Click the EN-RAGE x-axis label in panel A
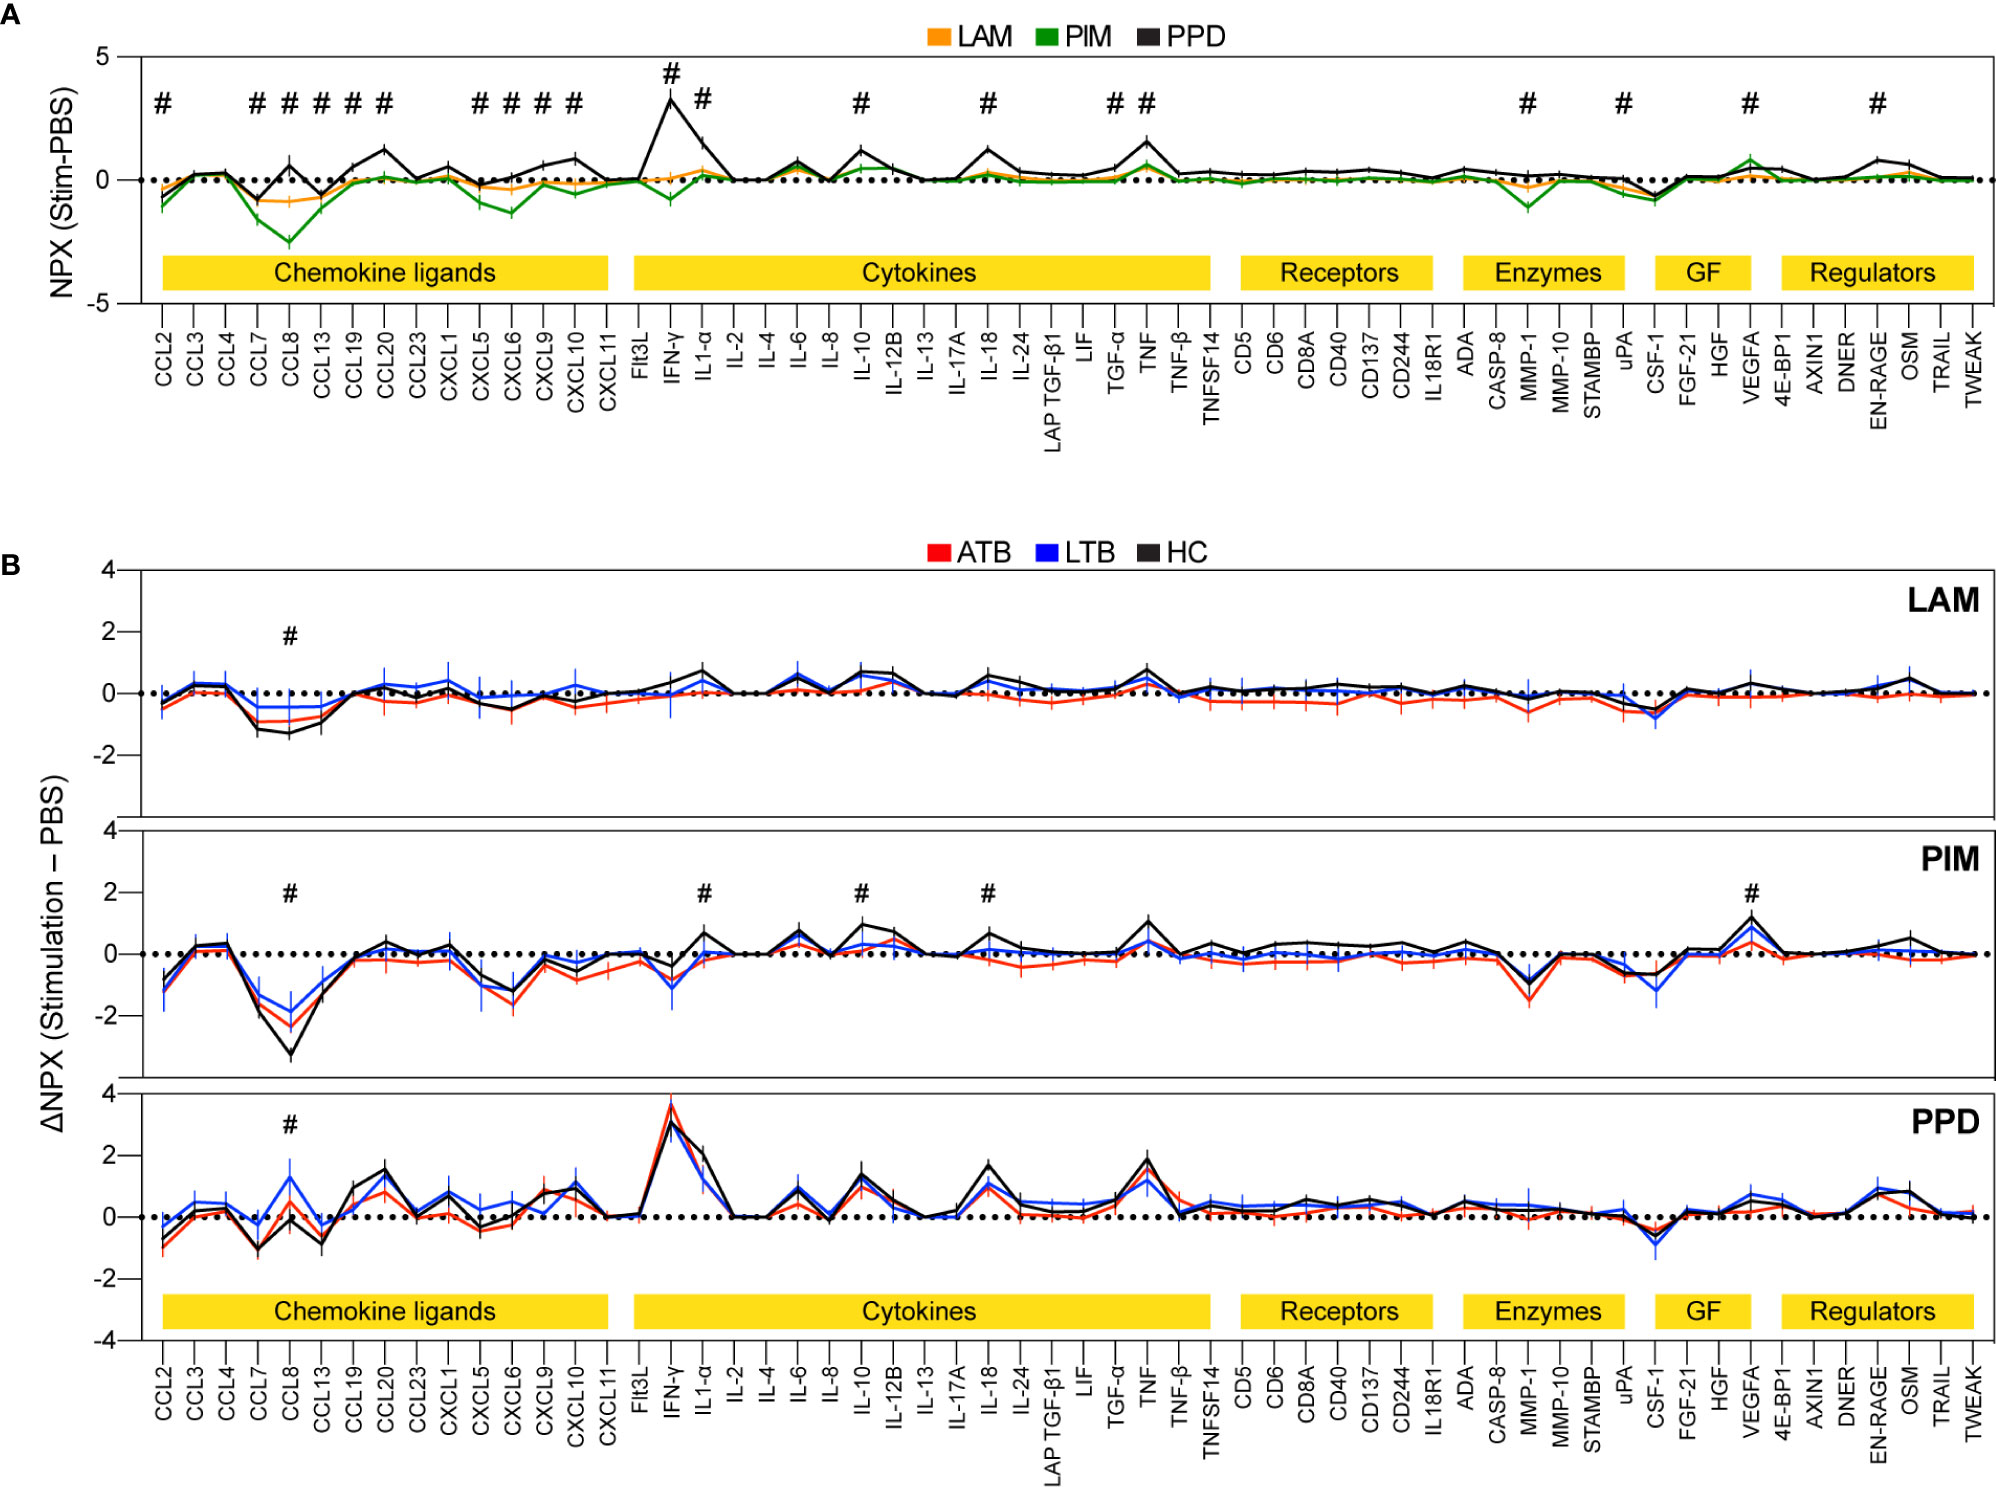 1878,381
